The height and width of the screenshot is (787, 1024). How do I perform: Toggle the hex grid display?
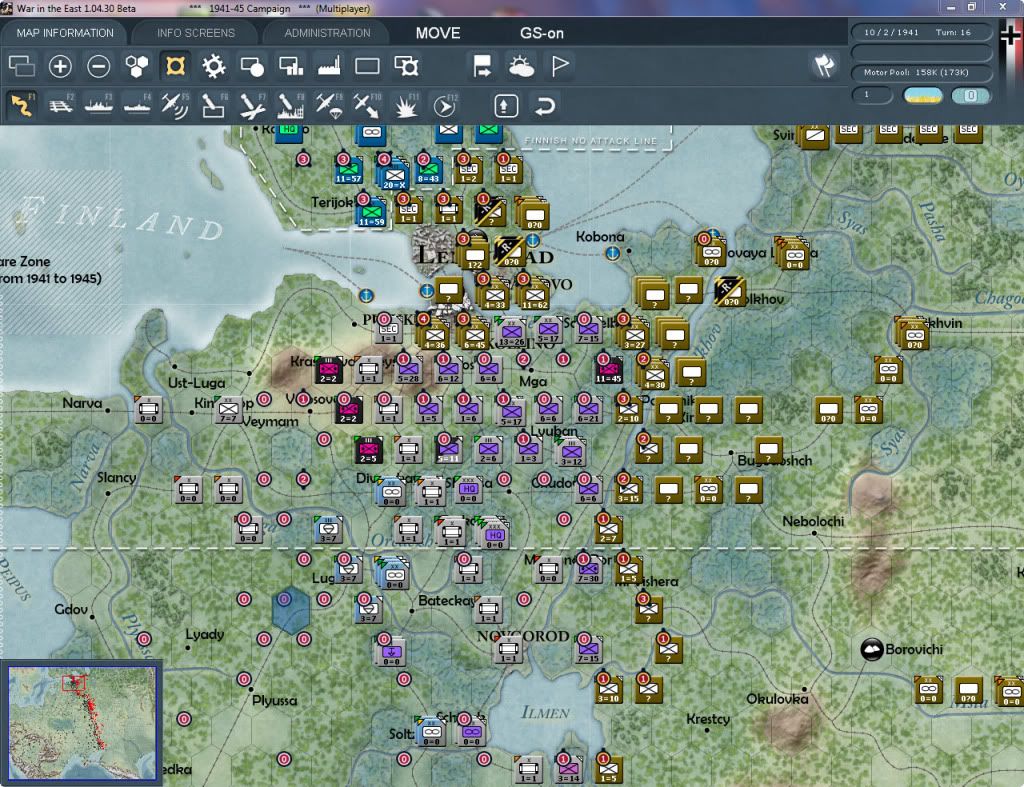point(136,66)
